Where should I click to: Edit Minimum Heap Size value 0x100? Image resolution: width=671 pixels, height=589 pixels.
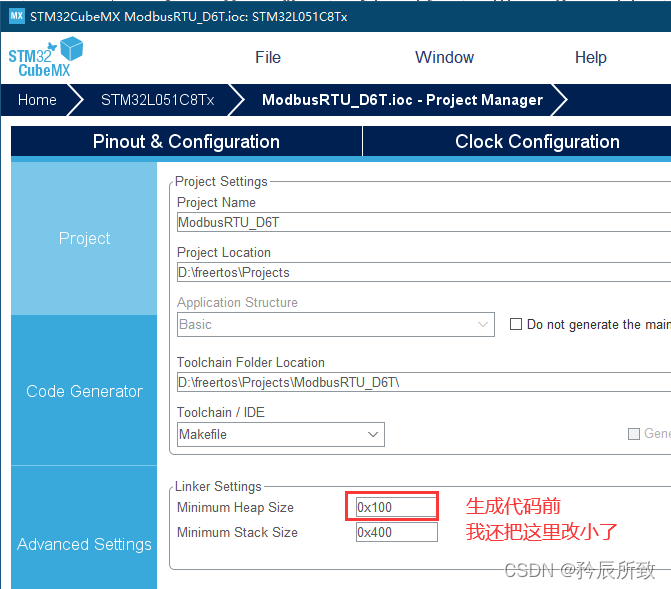point(396,507)
